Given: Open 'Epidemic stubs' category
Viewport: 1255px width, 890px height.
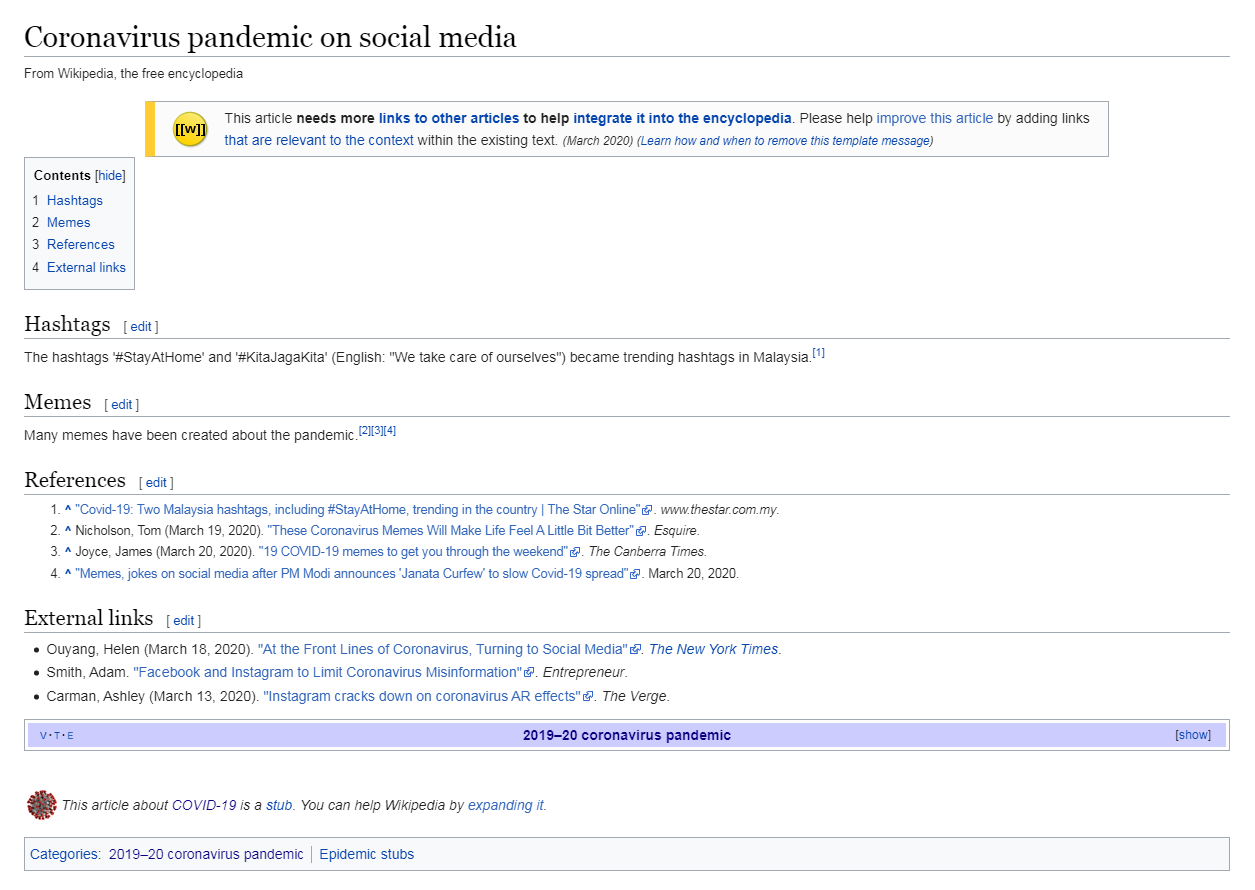Looking at the screenshot, I should 366,854.
